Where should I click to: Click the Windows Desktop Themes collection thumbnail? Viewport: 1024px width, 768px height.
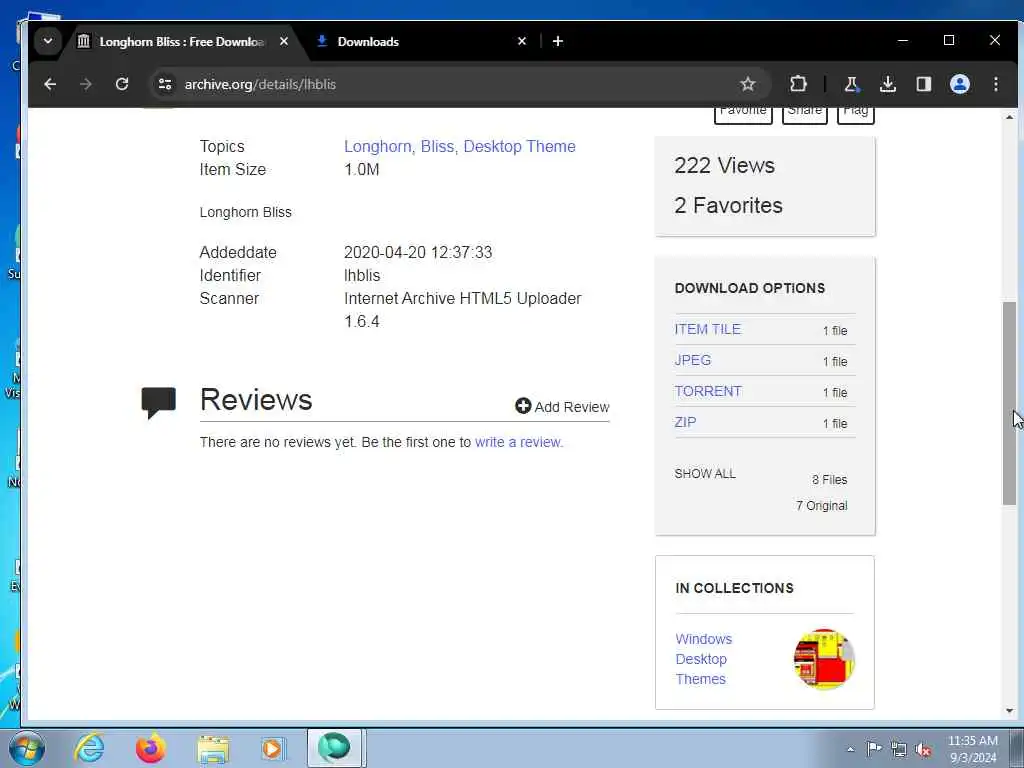[x=824, y=658]
